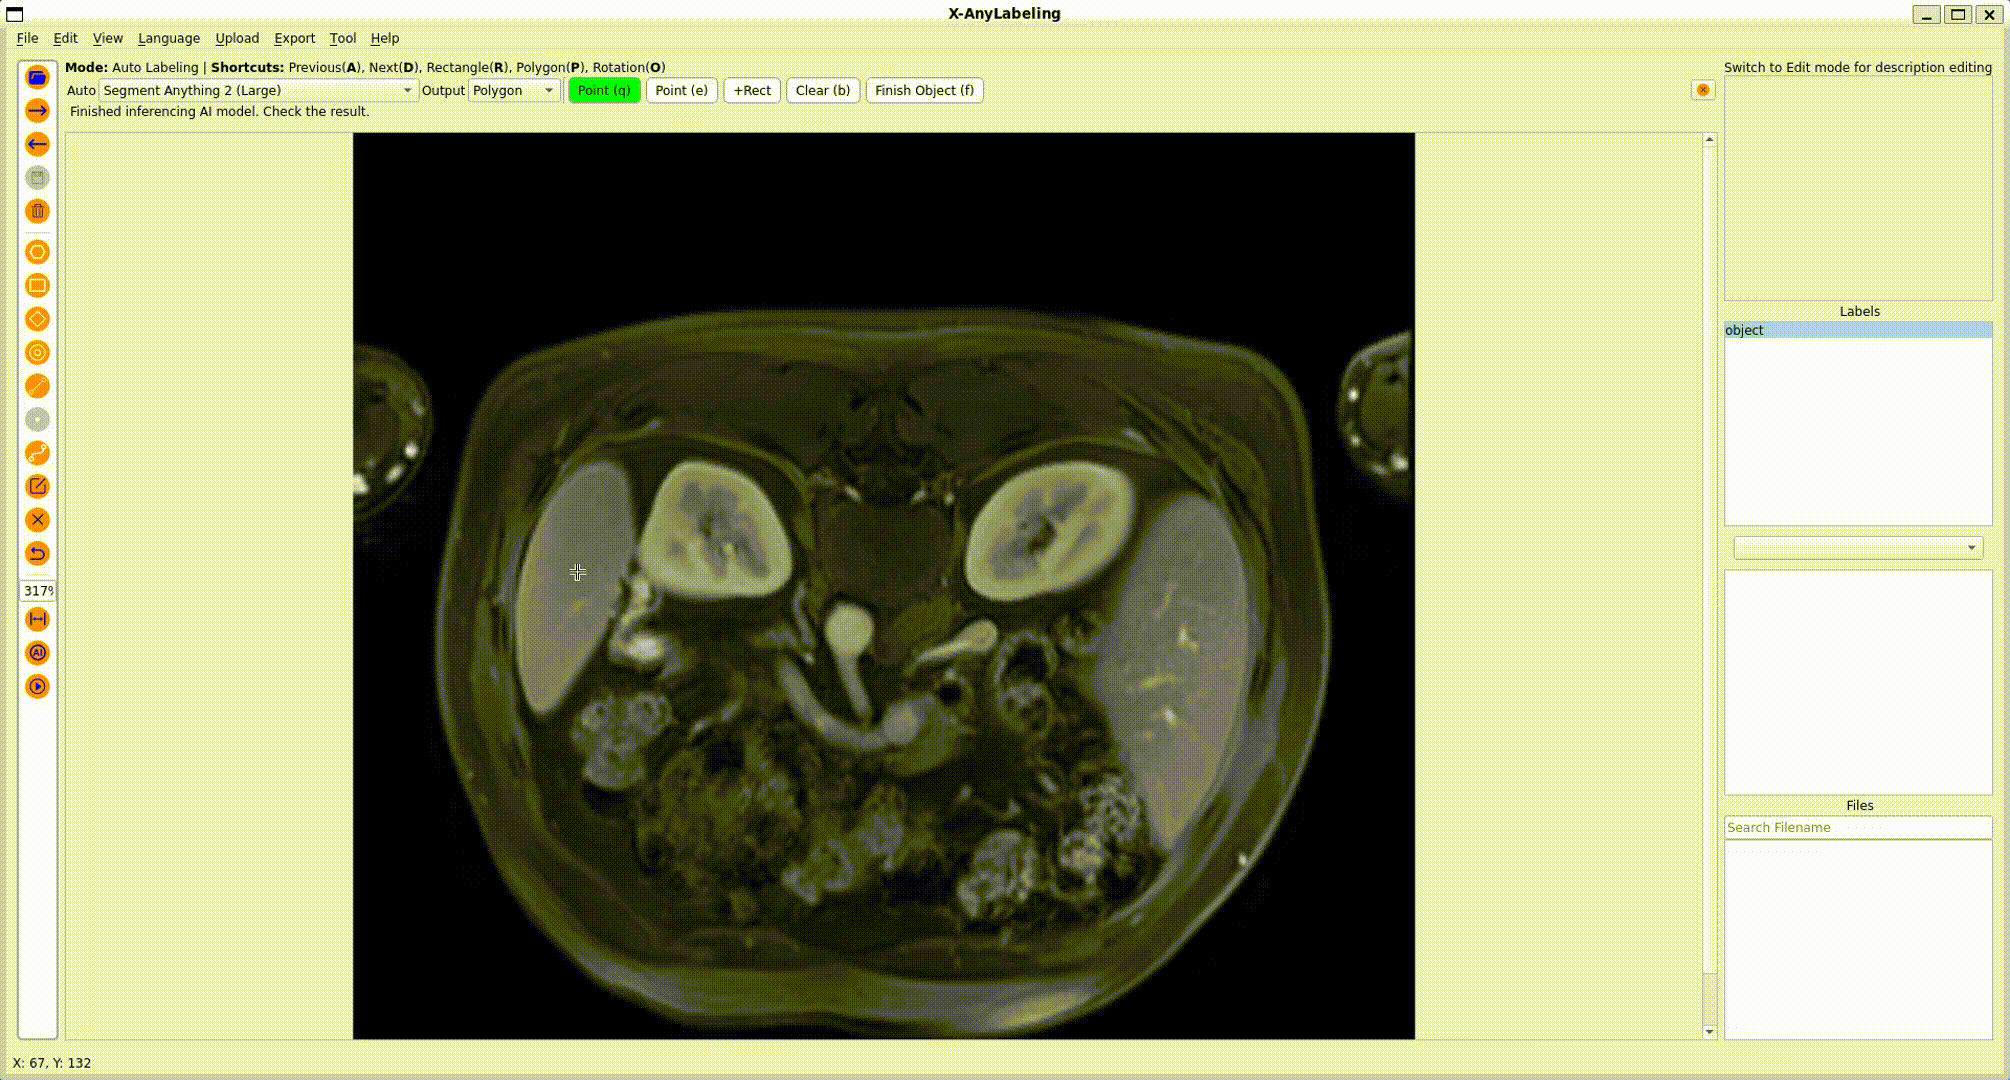Open the empty combo box below Labels
The height and width of the screenshot is (1080, 2010).
1857,548
